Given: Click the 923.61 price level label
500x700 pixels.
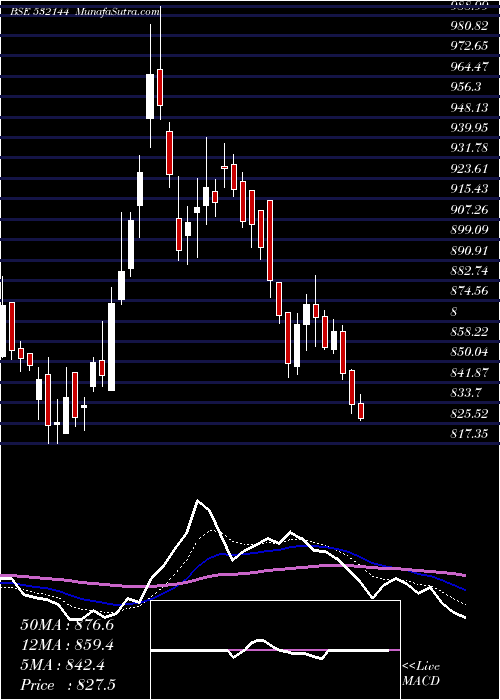Looking at the screenshot, I should coord(469,169).
